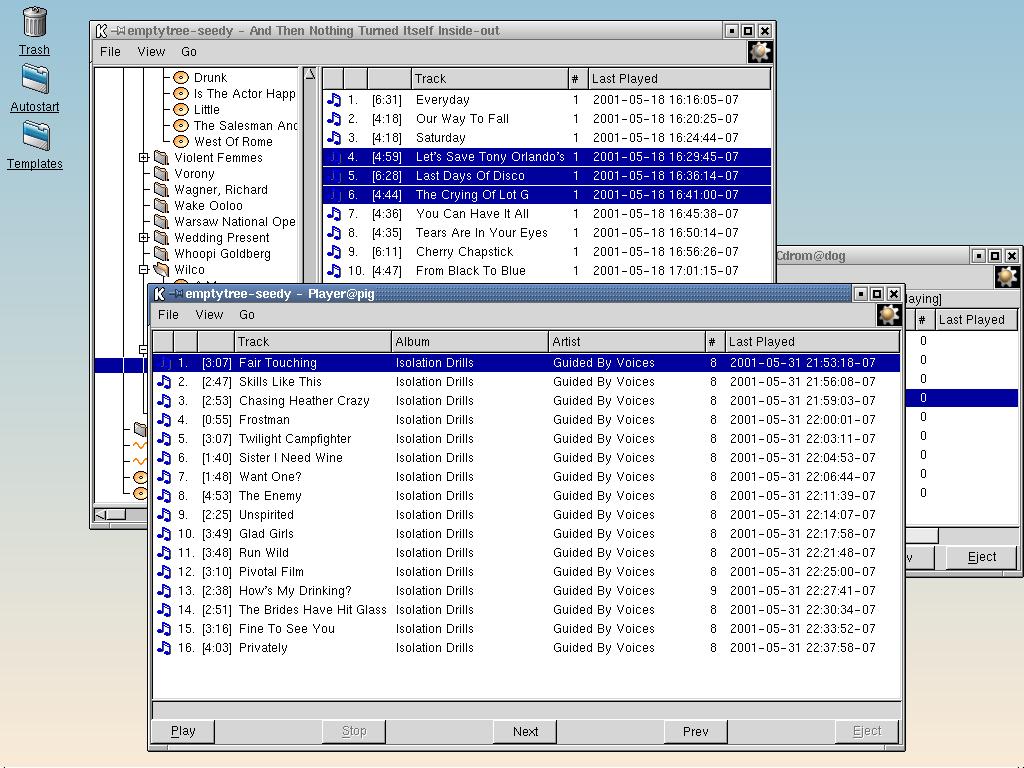This screenshot has height=768, width=1024.
Task: Expand the Violent Femmes tree node
Action: (144, 158)
